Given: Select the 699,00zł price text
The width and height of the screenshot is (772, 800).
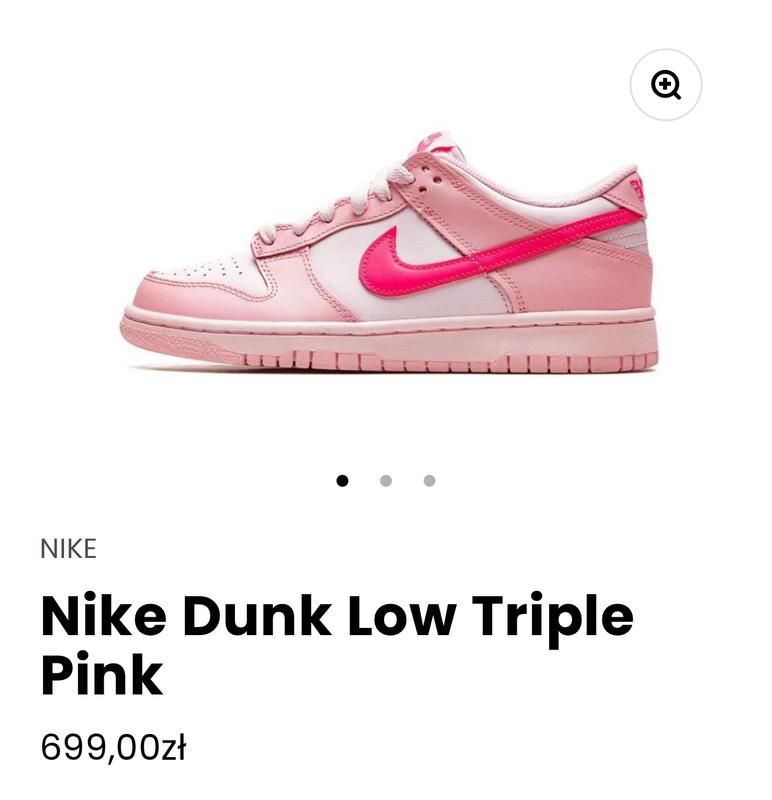Looking at the screenshot, I should pyautogui.click(x=113, y=747).
